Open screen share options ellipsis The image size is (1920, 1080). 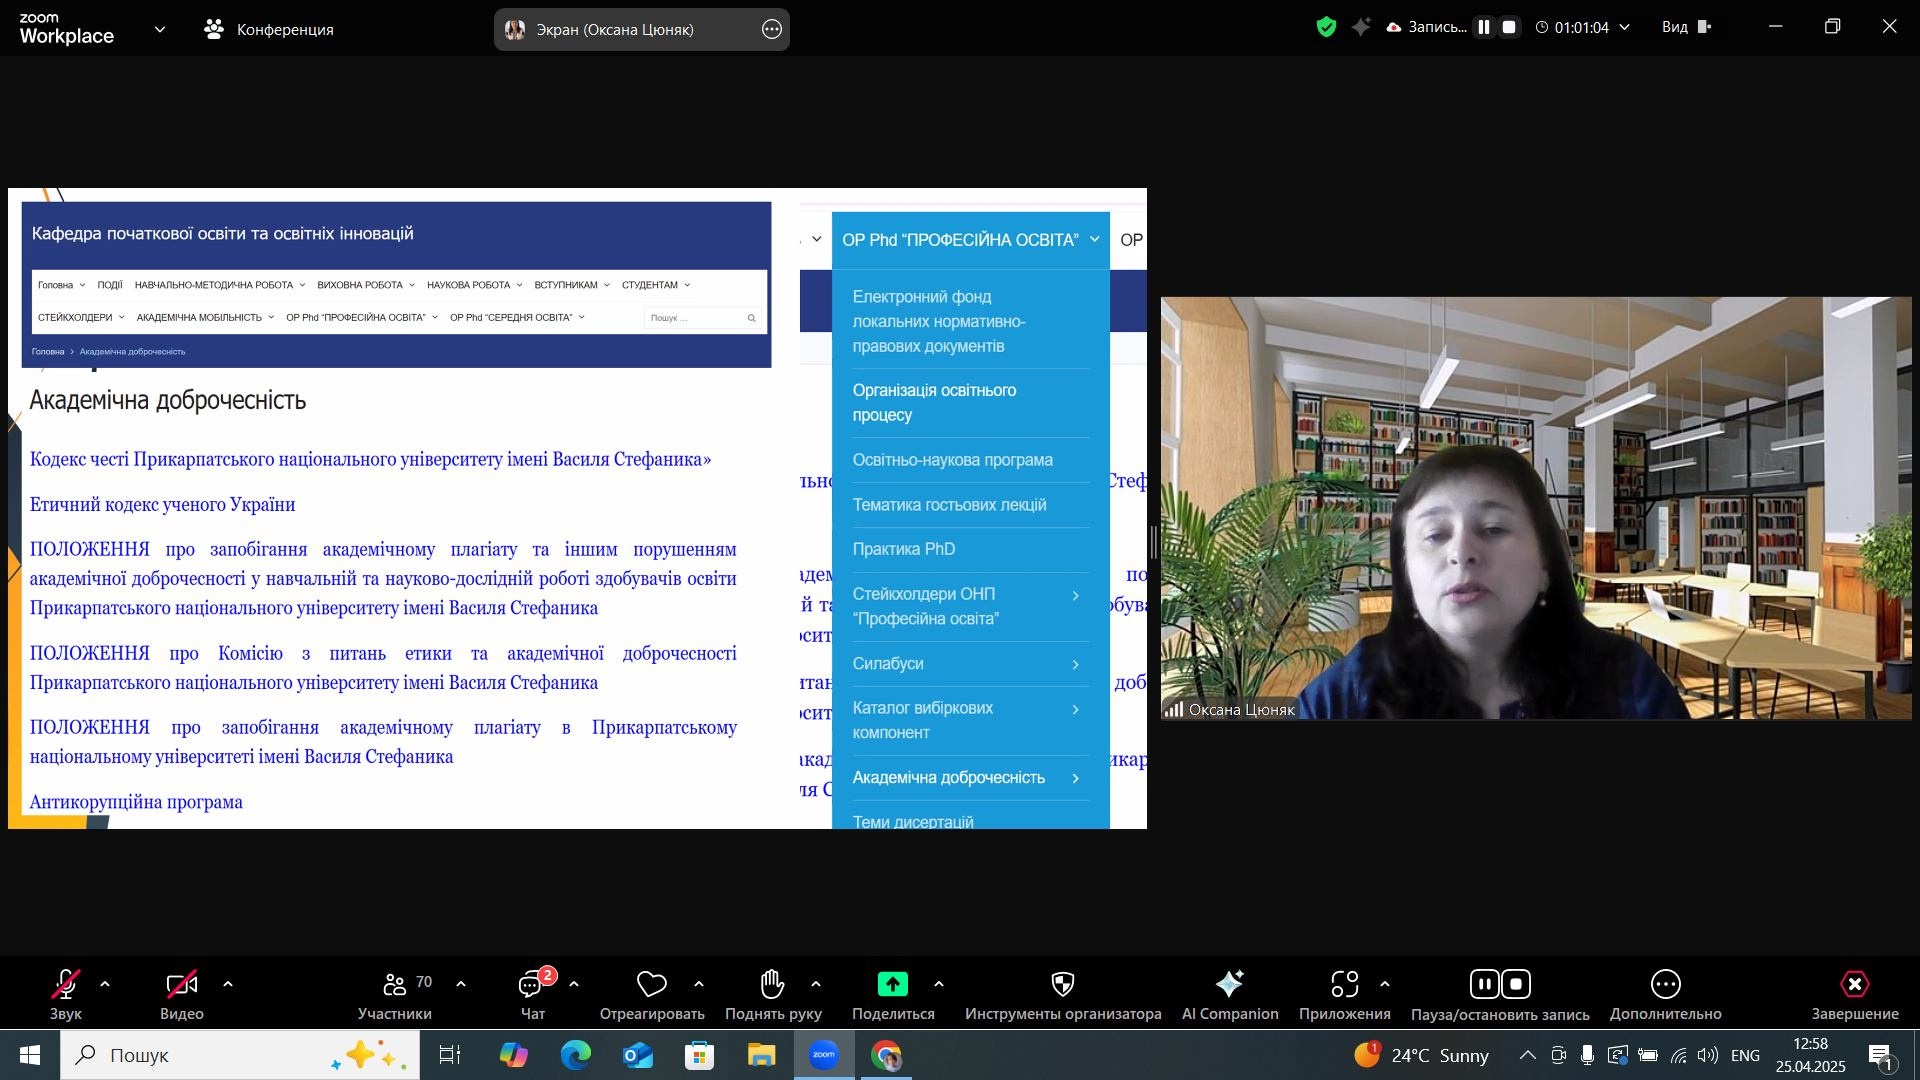[772, 30]
